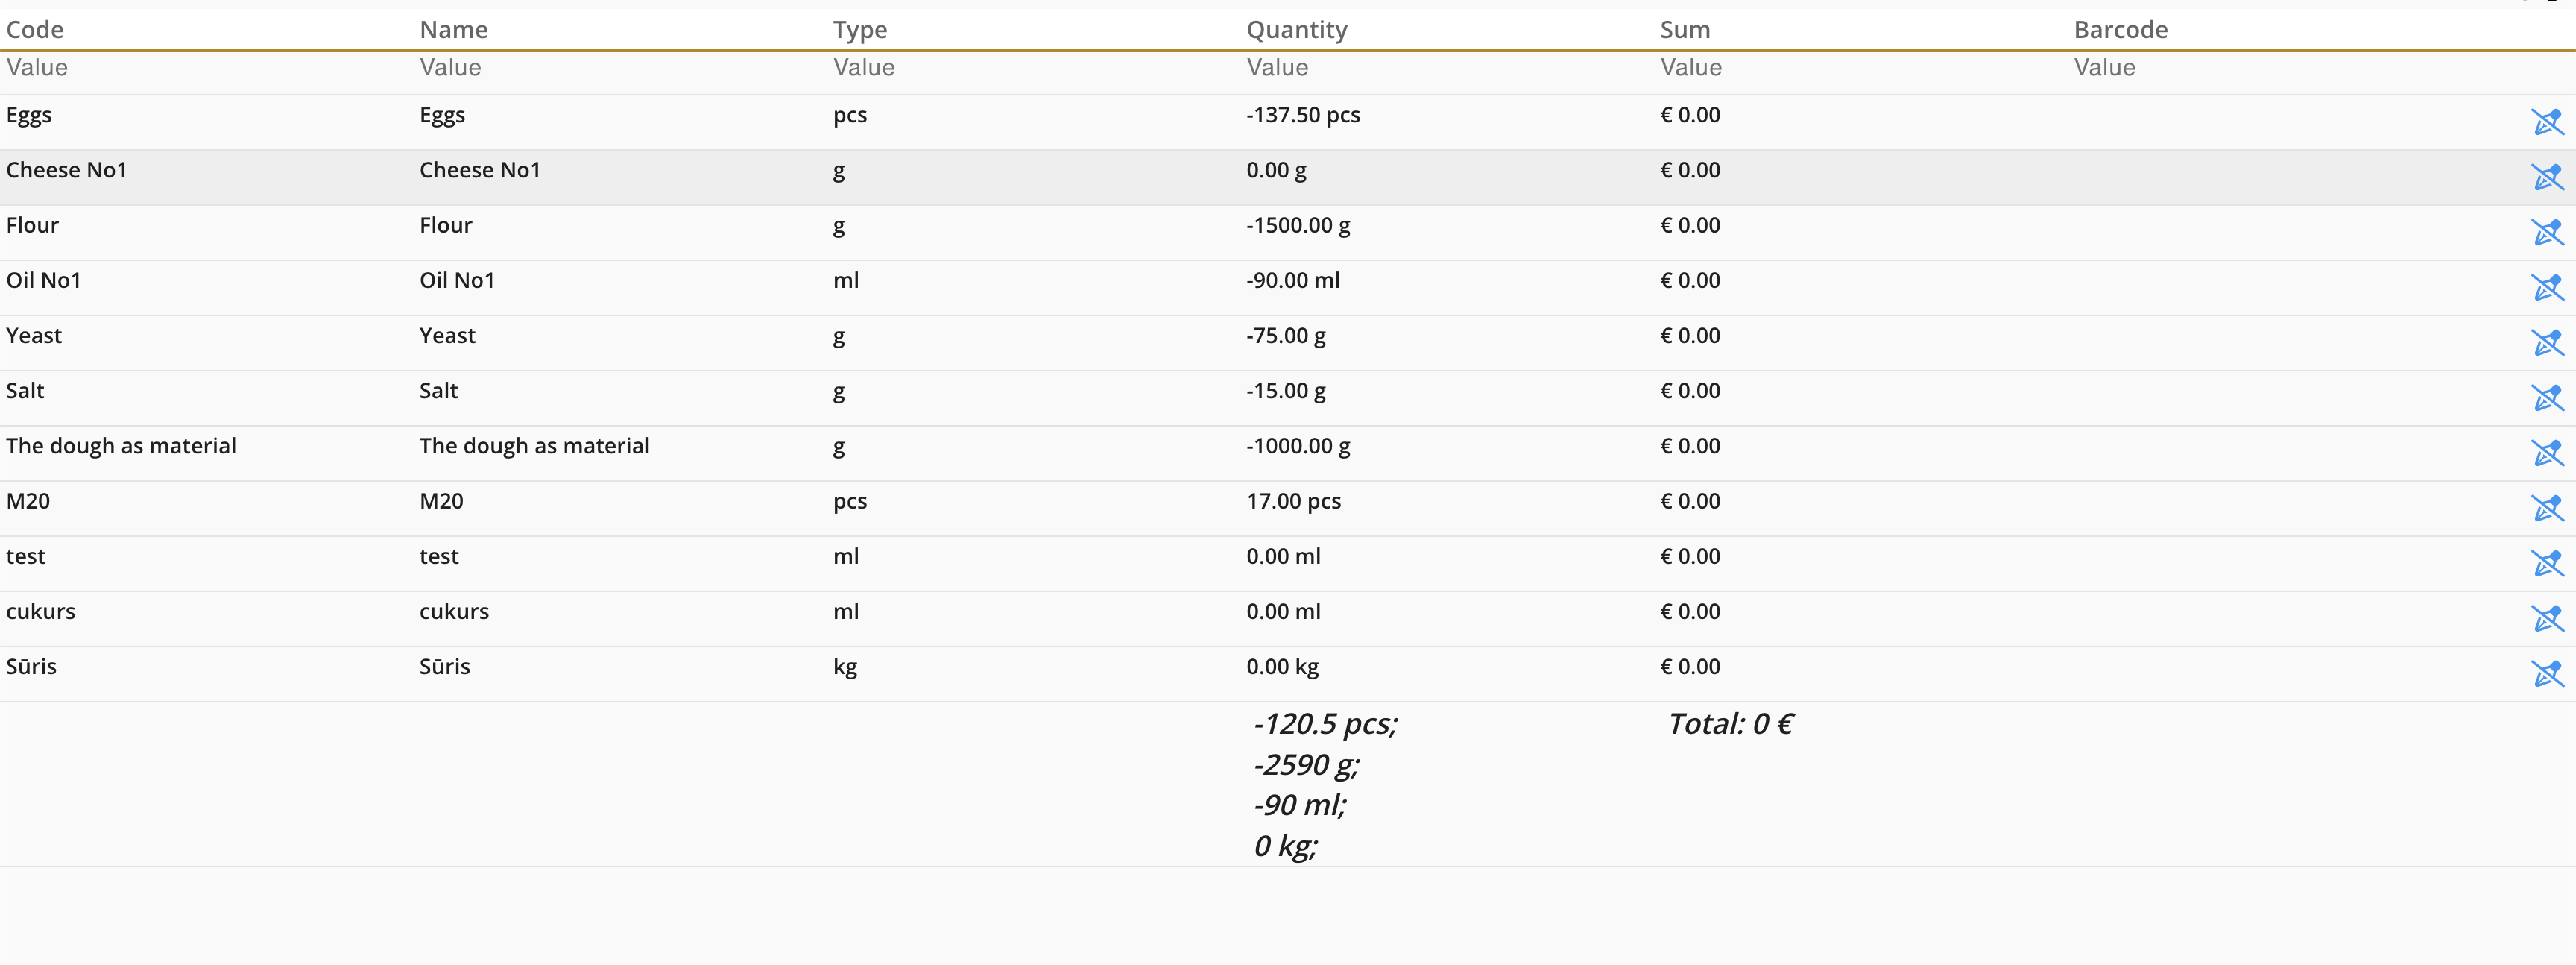Select the Cheese No1 name cell
The image size is (2576, 965).
[480, 170]
